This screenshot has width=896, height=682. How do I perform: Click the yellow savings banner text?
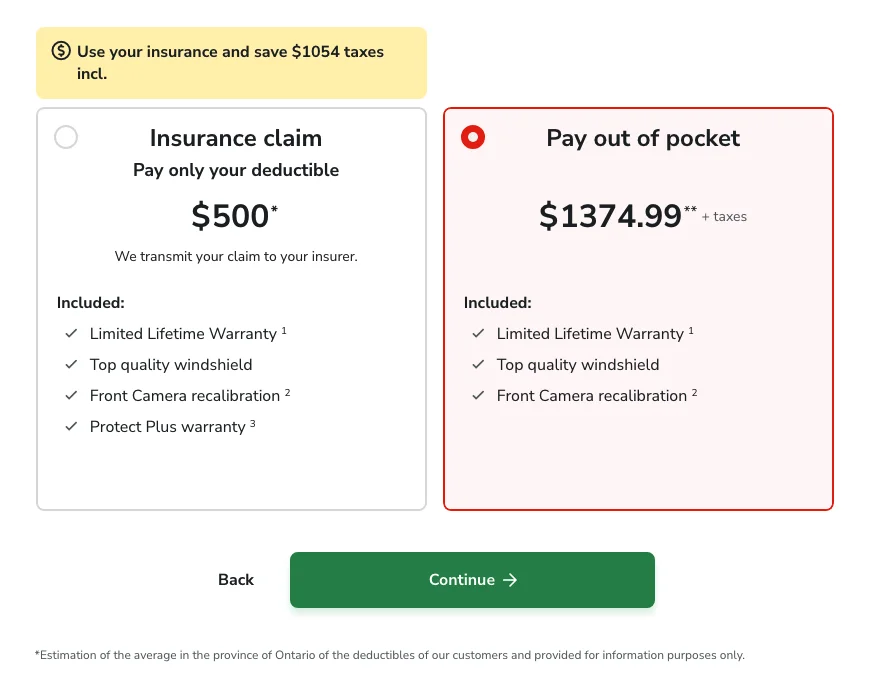[230, 62]
